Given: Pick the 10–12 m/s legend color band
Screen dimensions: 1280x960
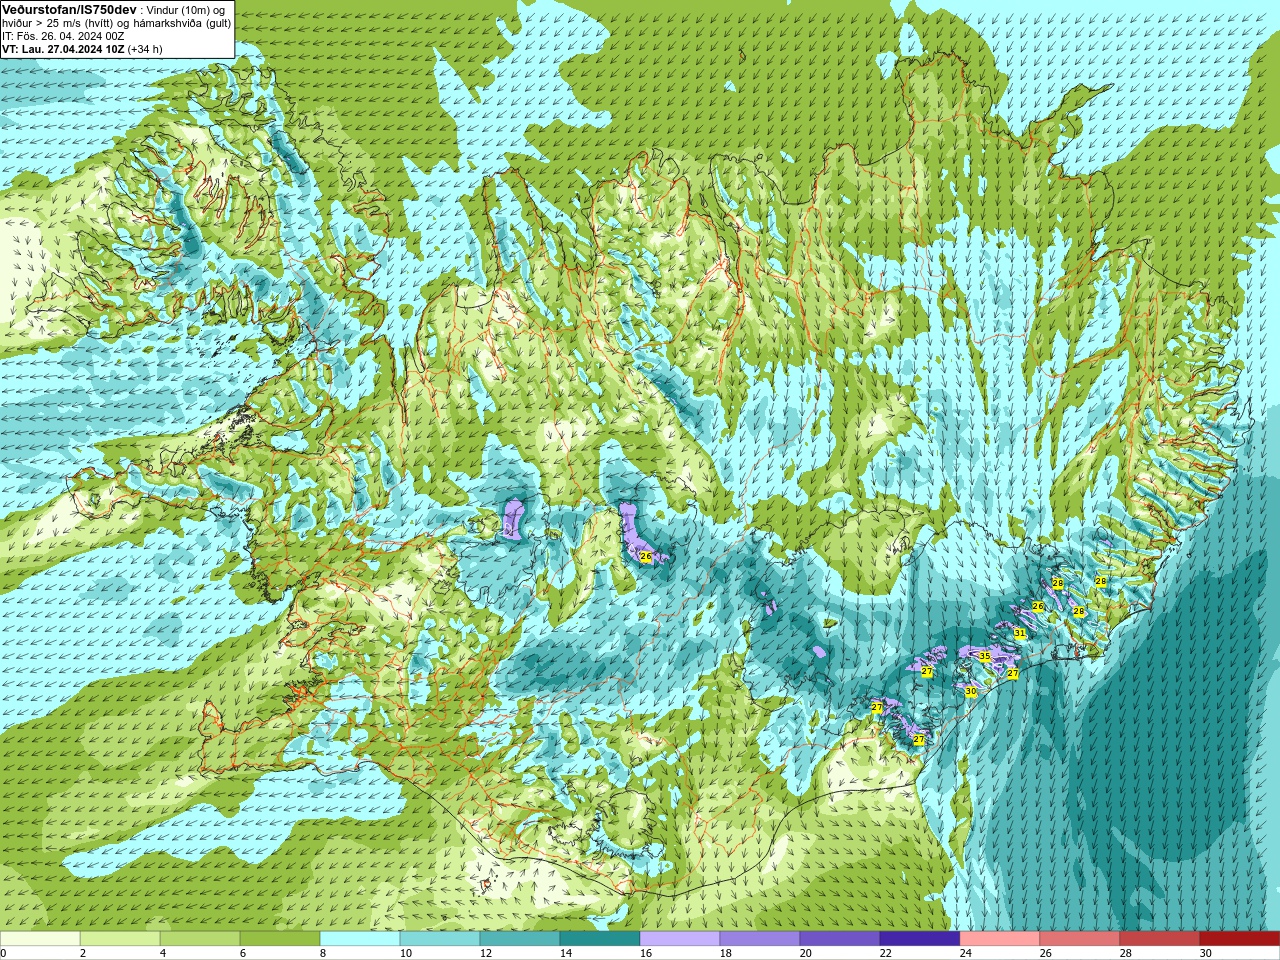Looking at the screenshot, I should click(440, 939).
